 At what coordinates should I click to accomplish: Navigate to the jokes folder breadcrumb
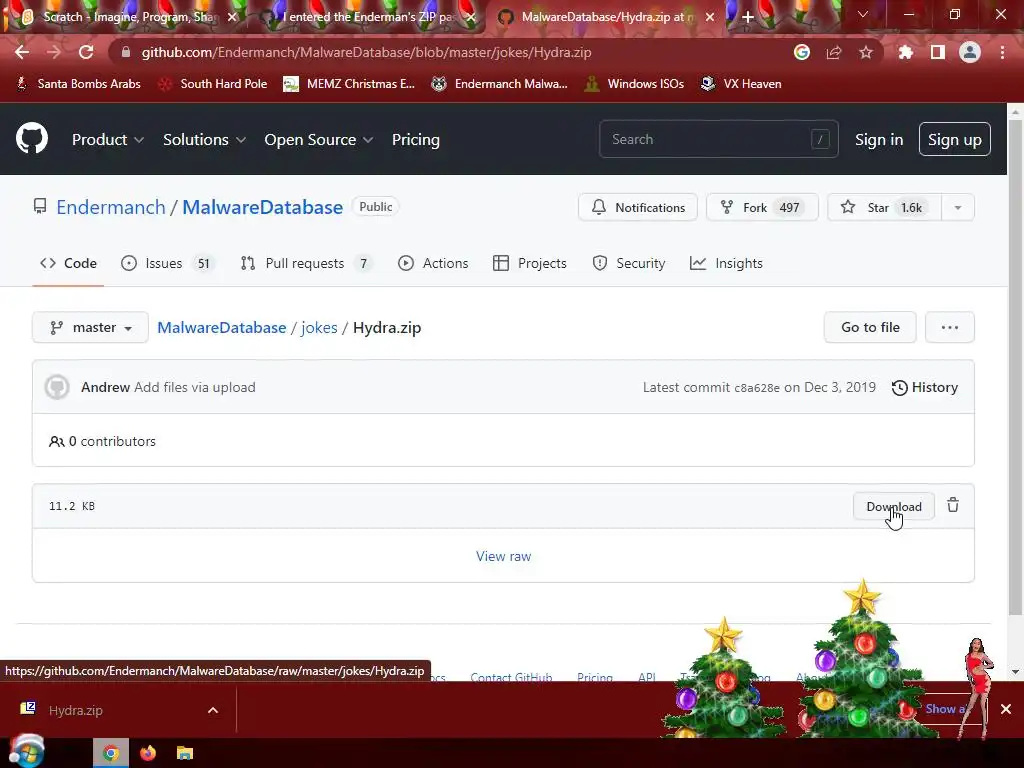[319, 327]
